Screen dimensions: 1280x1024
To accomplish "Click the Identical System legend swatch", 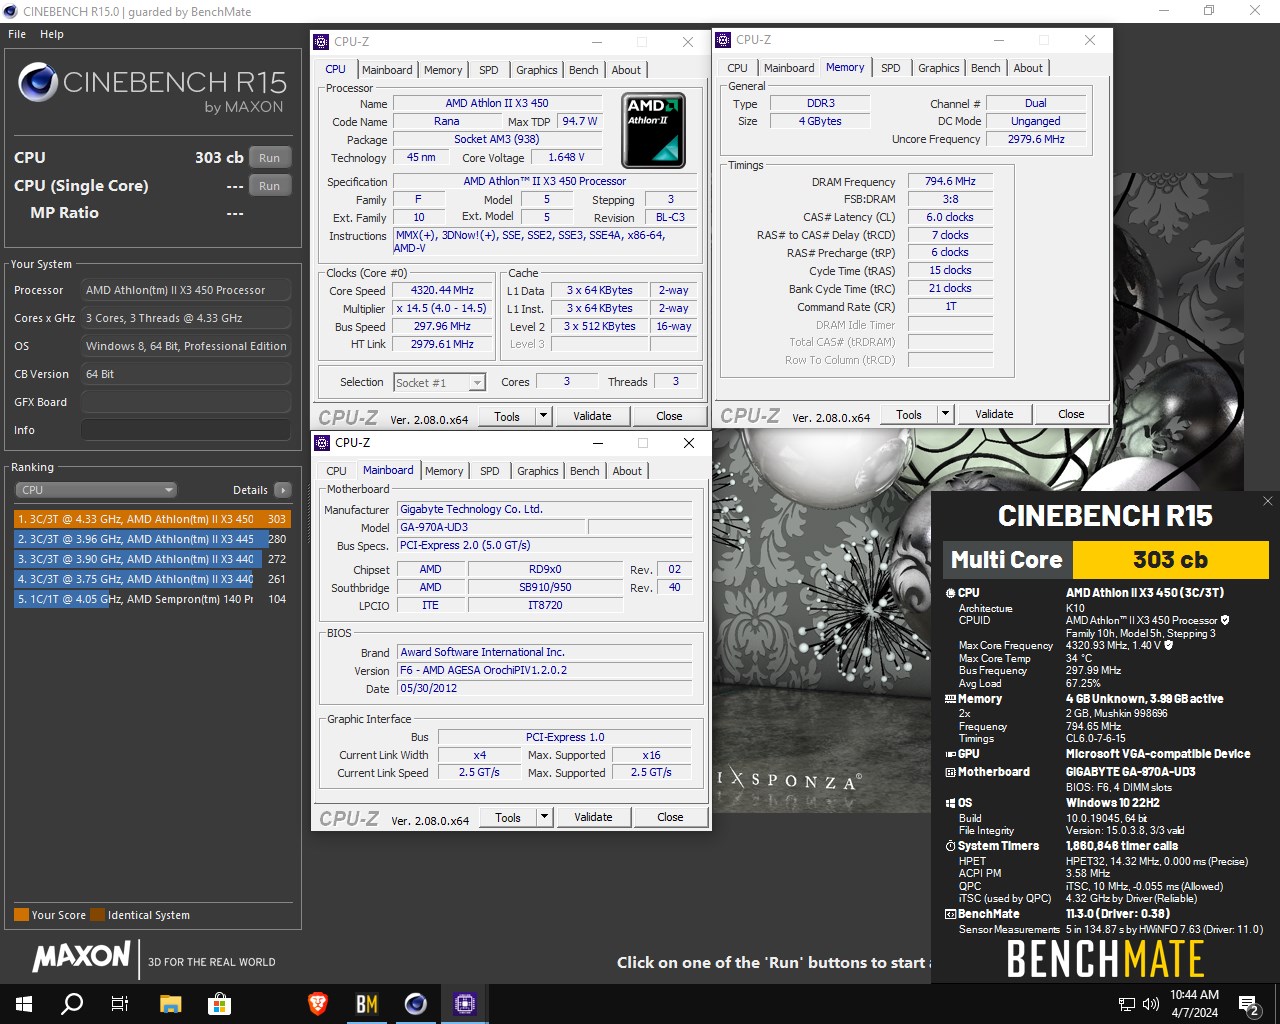I will (97, 914).
